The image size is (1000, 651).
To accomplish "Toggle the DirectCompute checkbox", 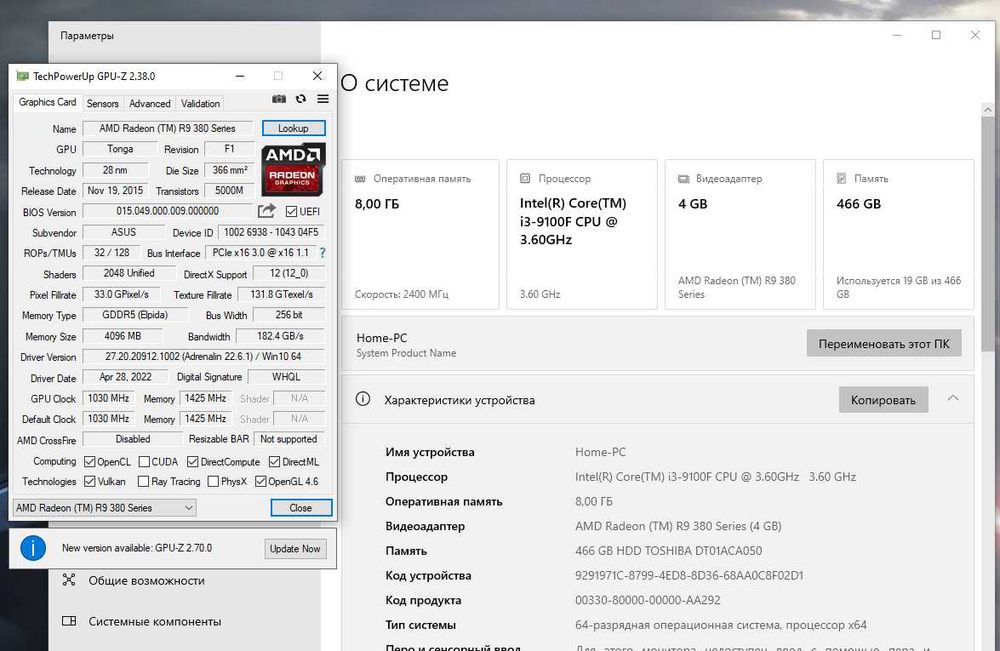I will click(193, 462).
